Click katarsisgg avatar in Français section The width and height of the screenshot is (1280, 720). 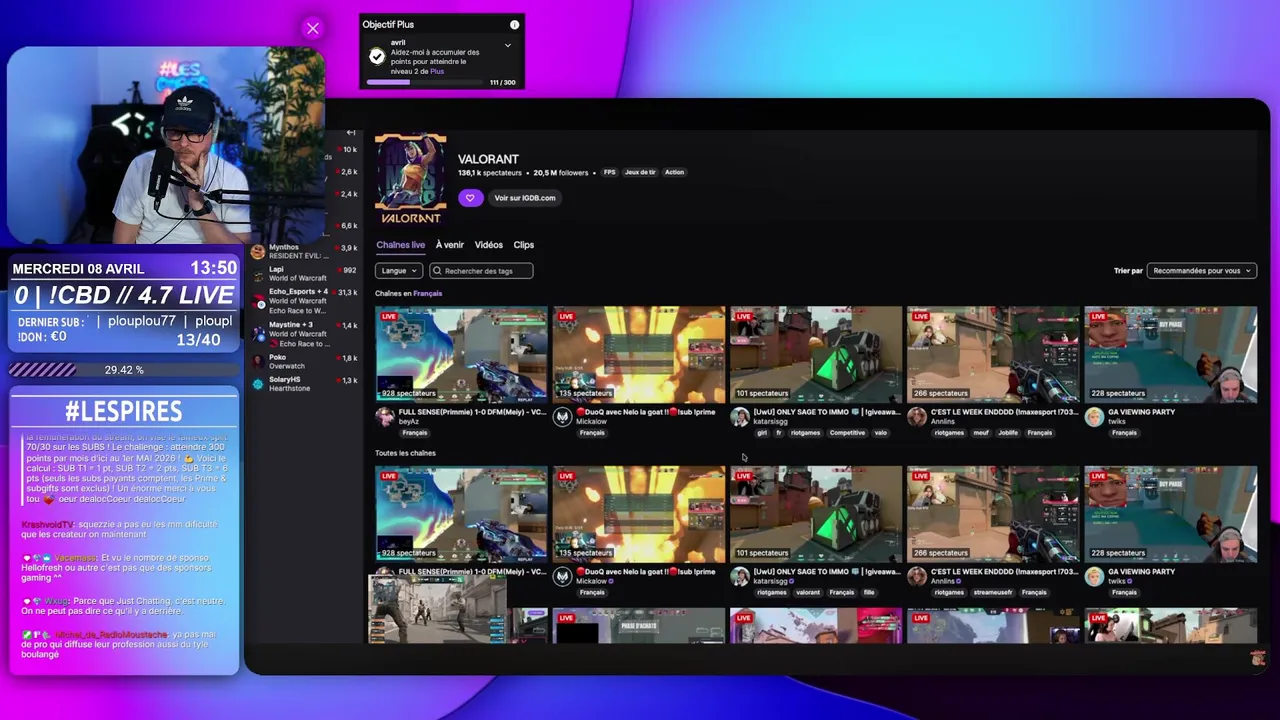[x=739, y=417]
